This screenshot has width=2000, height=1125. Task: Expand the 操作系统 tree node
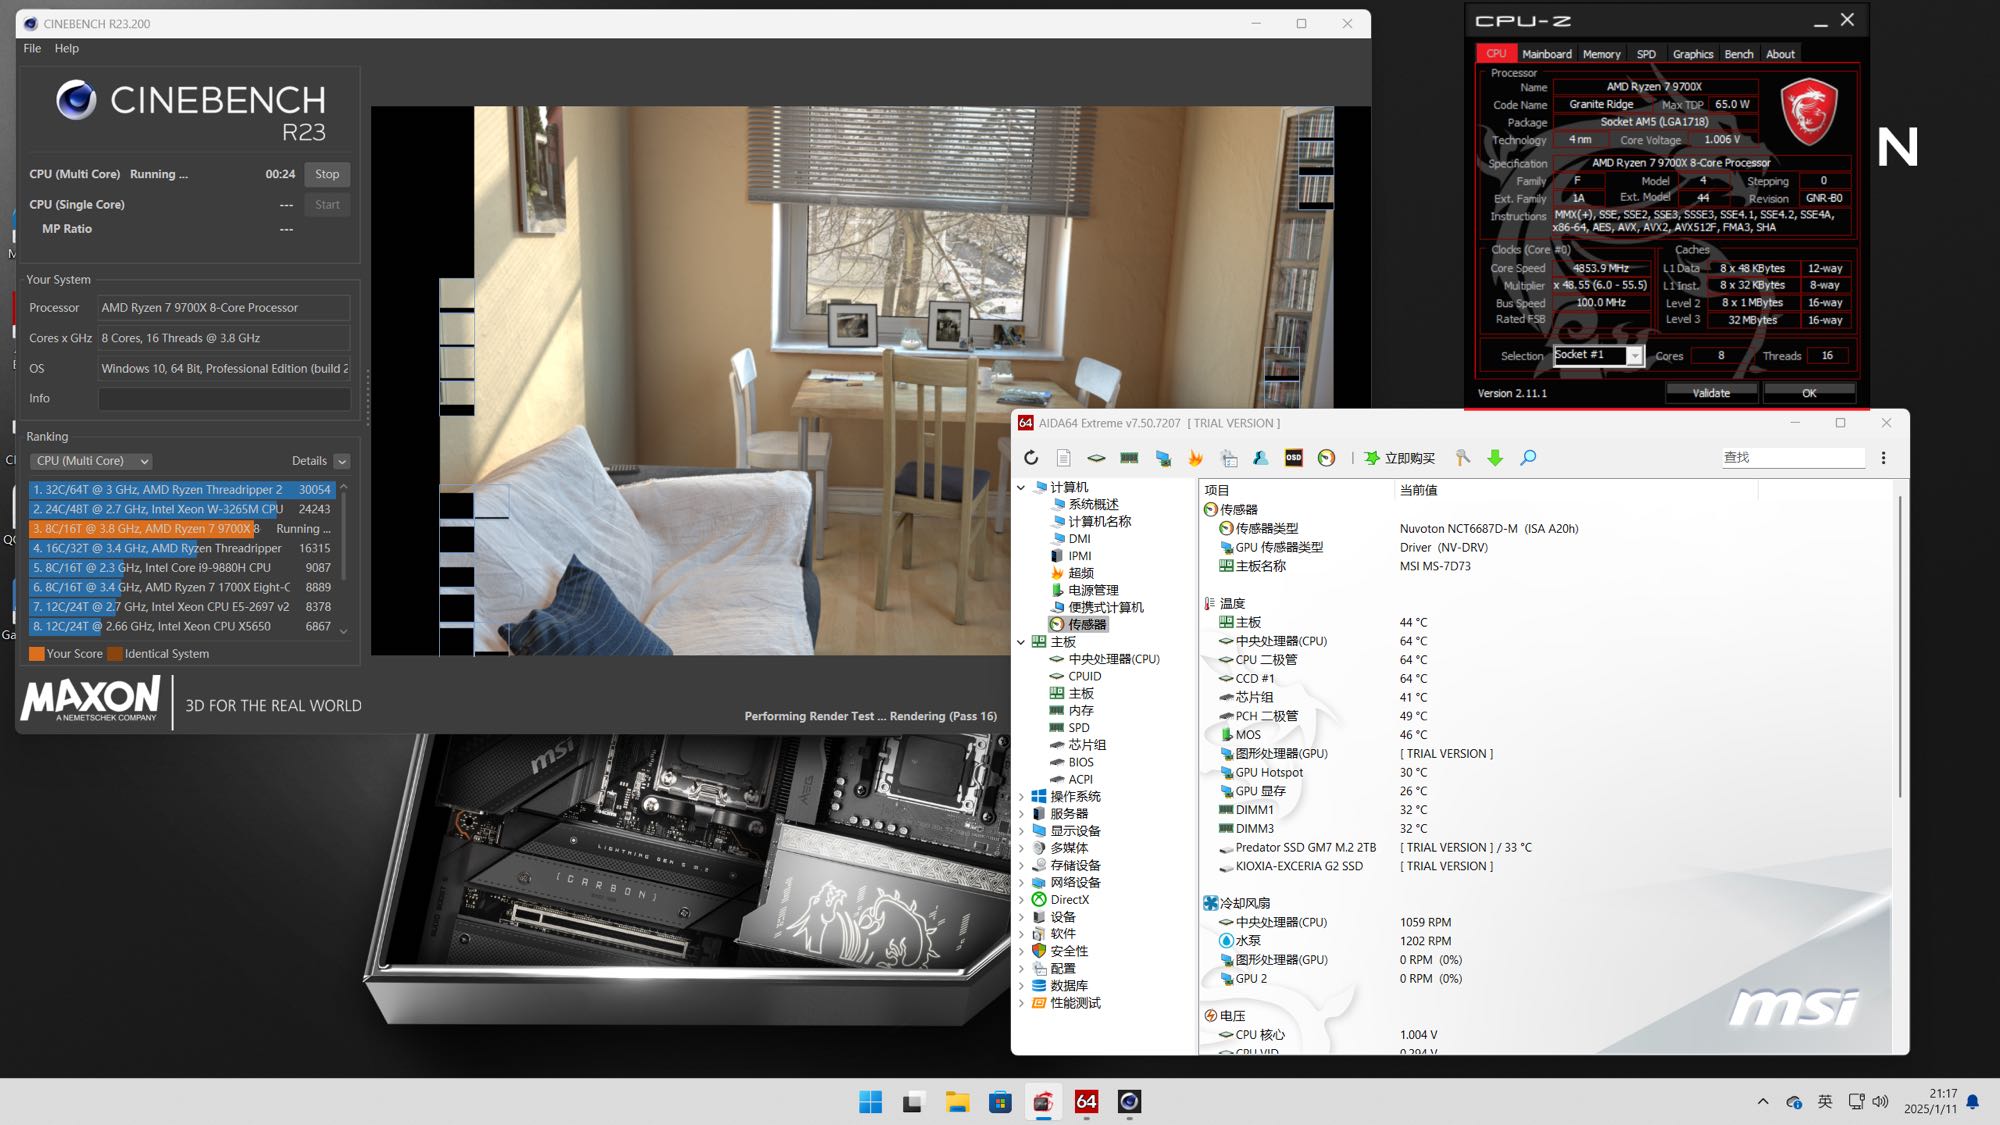(x=1021, y=797)
